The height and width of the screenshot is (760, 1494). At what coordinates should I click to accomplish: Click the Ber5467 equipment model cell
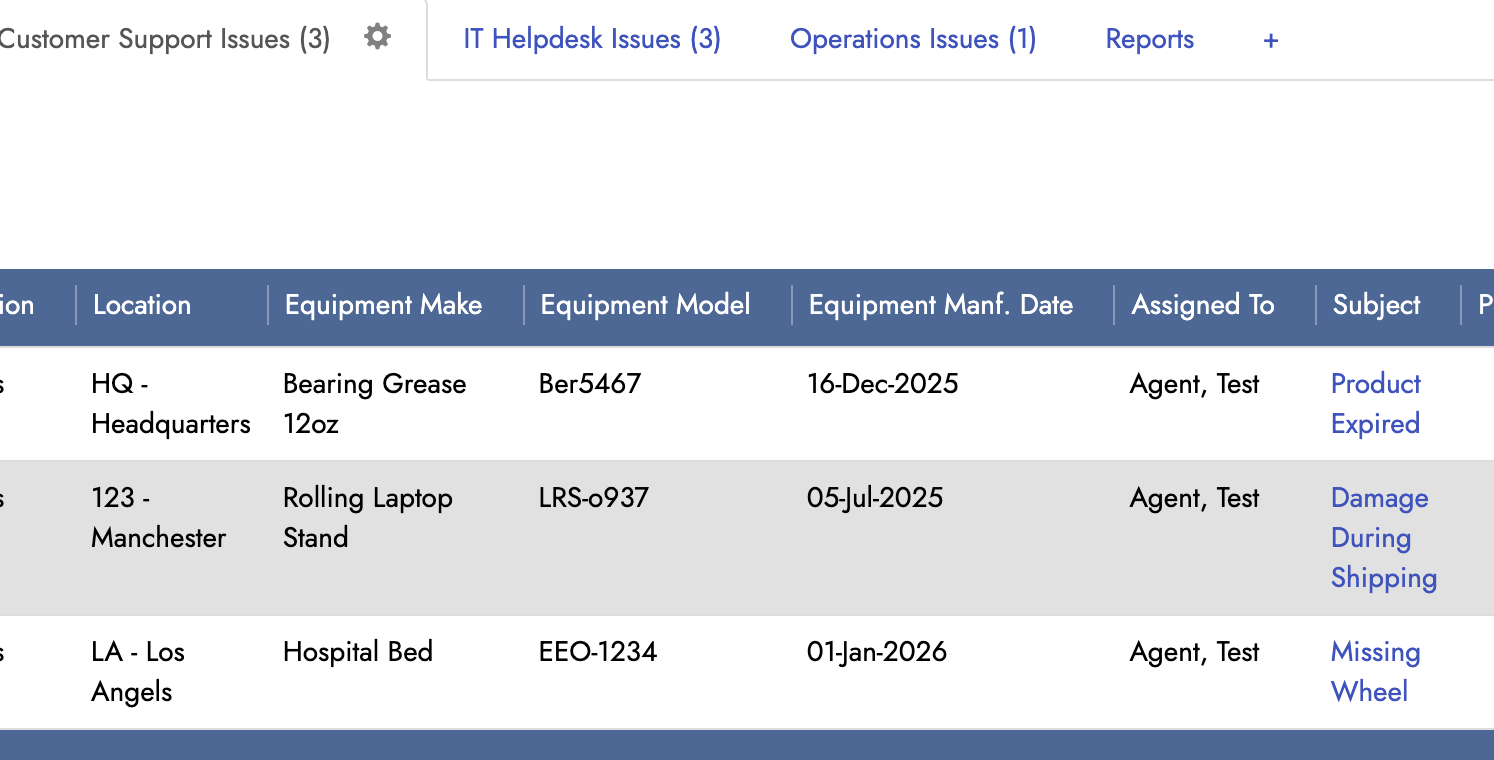coord(590,383)
